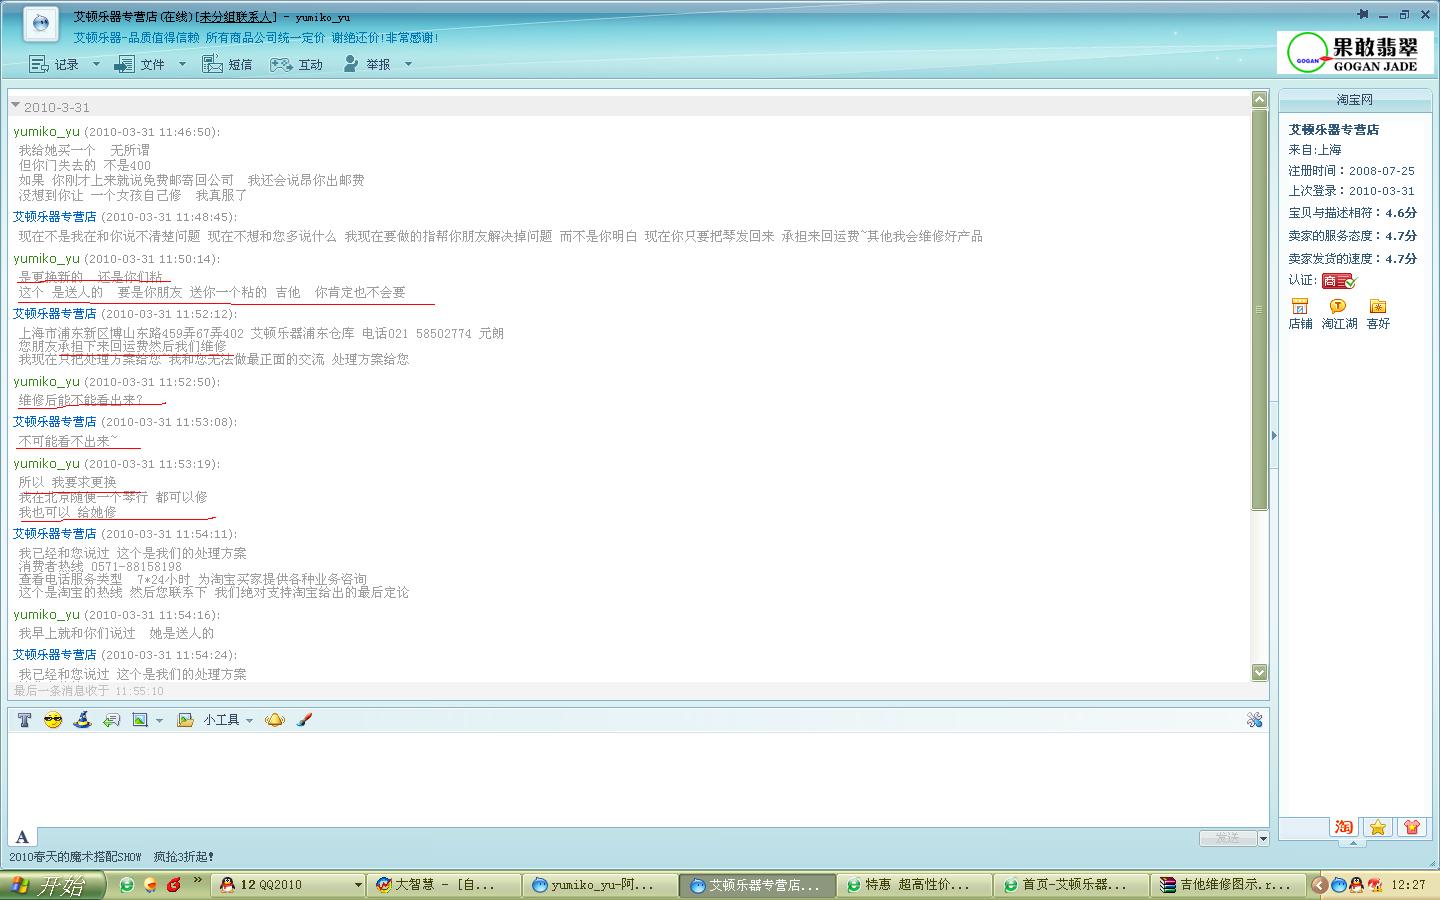This screenshot has width=1440, height=900.
Task: Click the QQ penguin tray icon
Action: [x=1356, y=885]
